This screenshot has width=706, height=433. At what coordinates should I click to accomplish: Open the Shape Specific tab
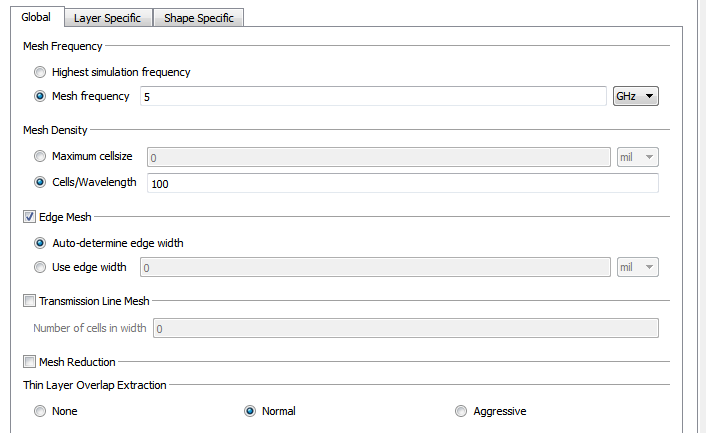[198, 18]
